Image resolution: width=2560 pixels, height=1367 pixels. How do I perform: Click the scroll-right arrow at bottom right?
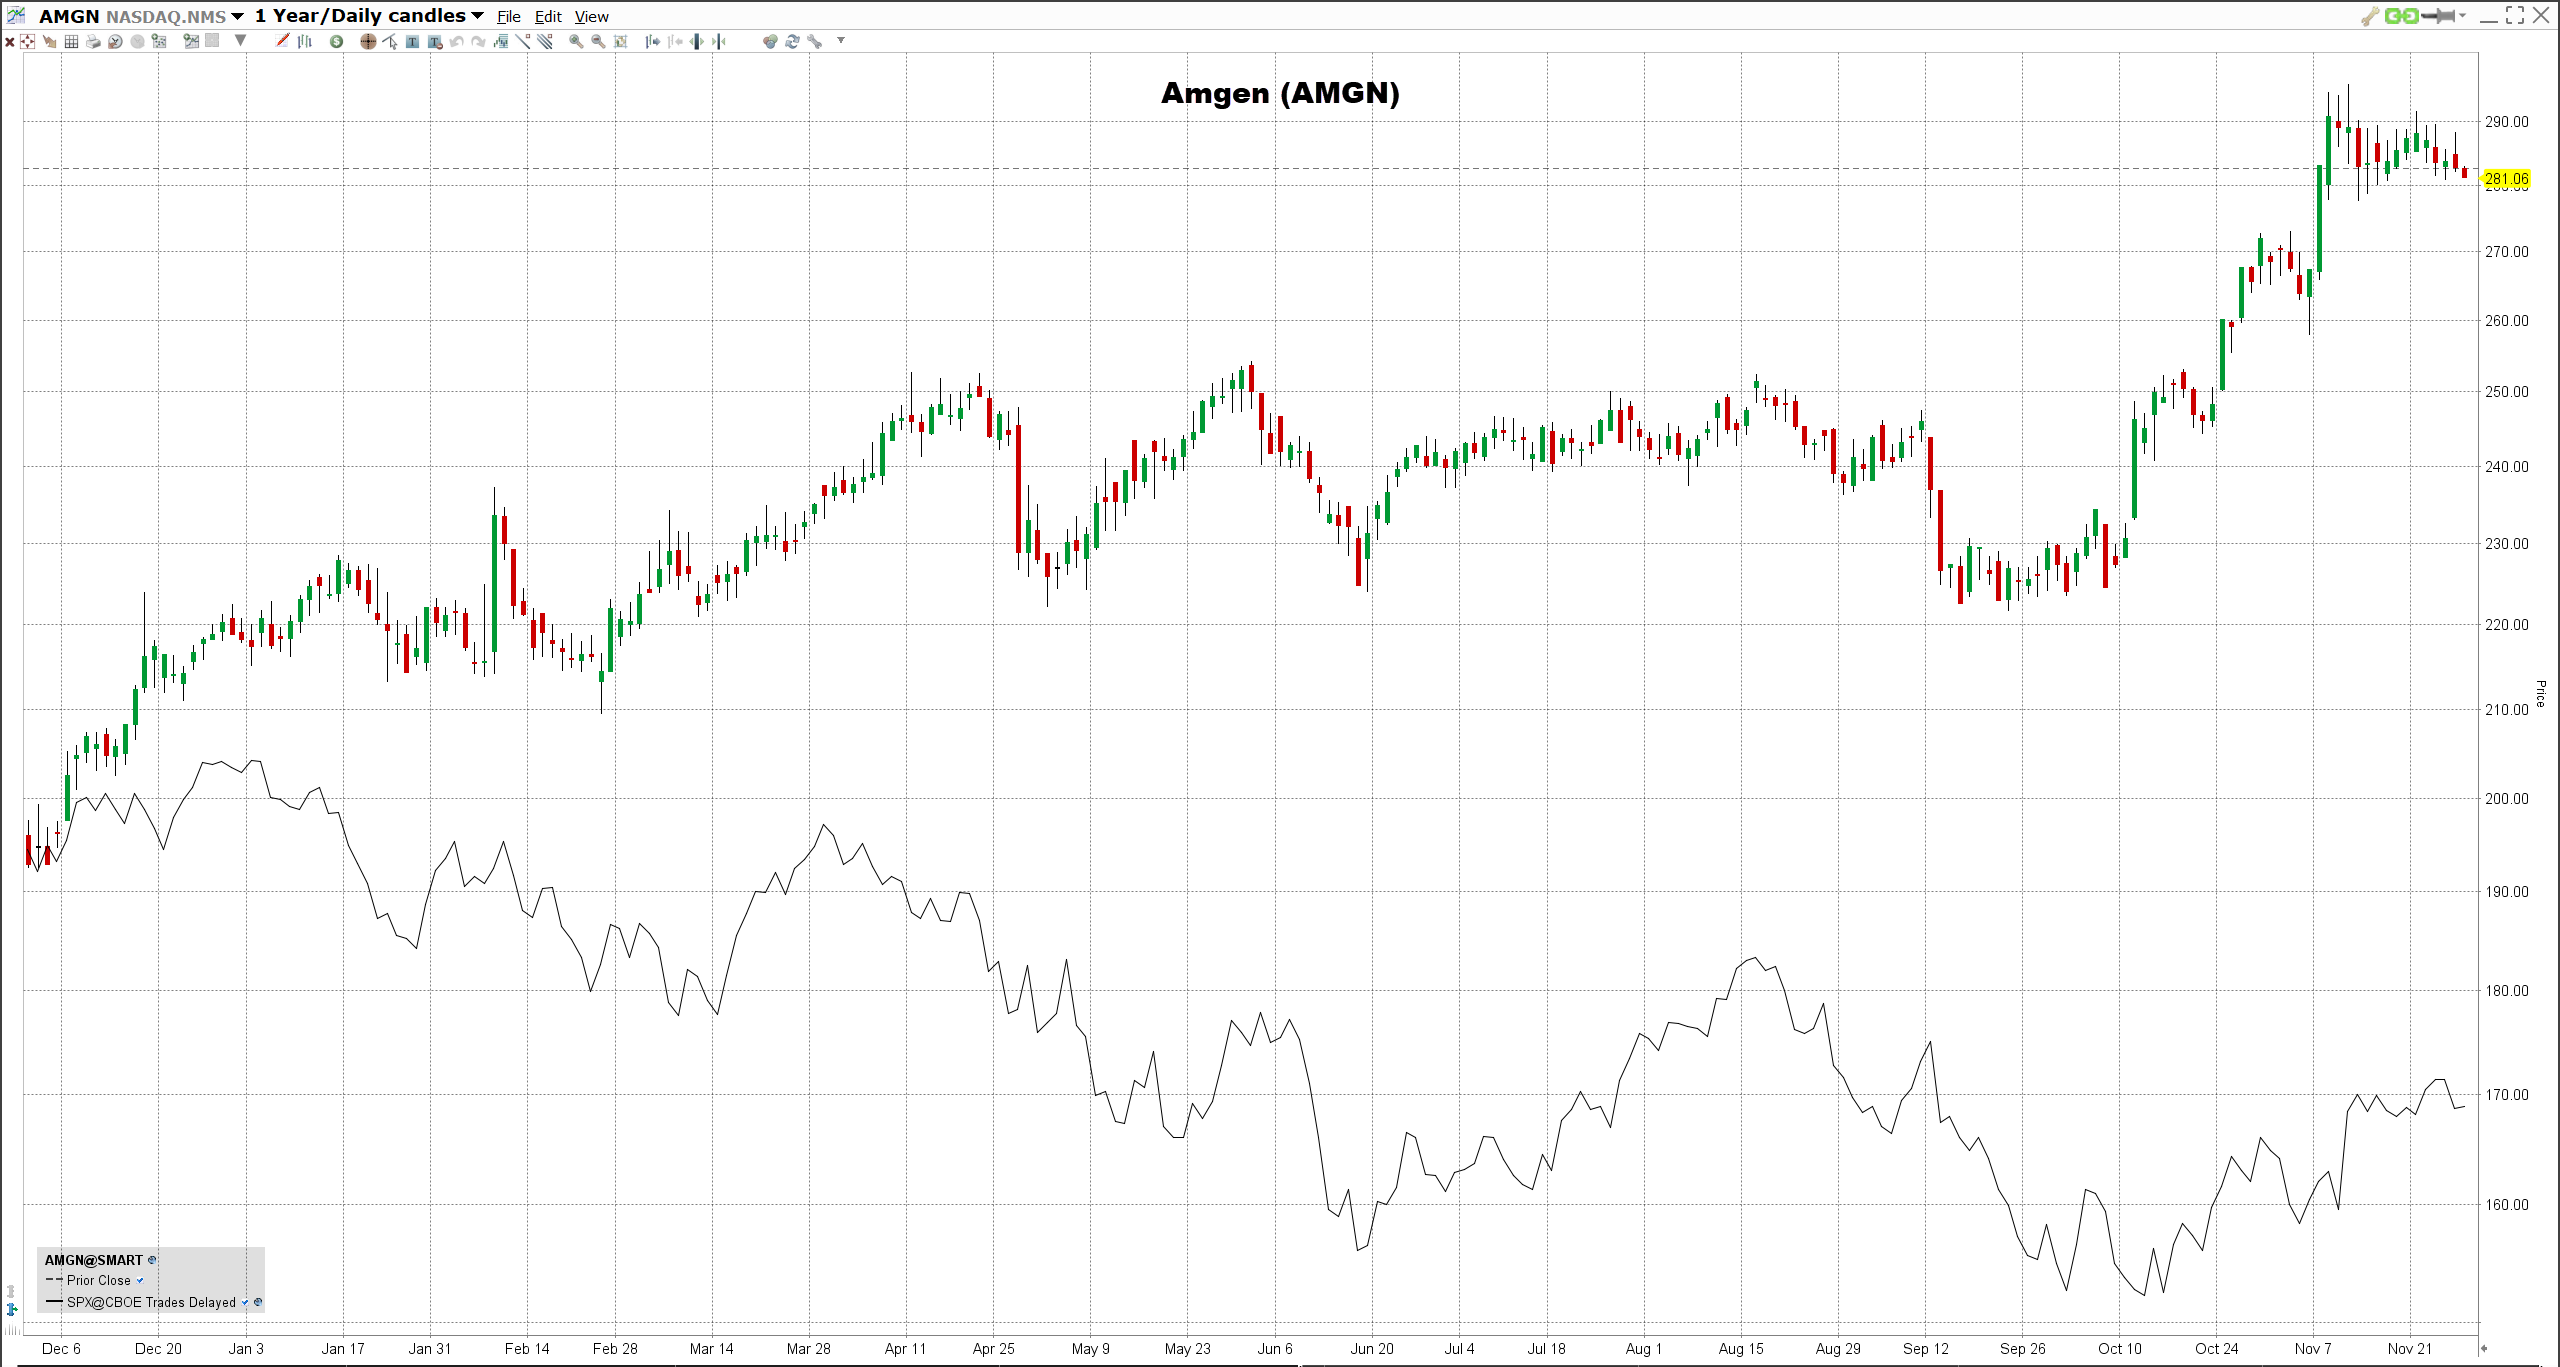2483,1348
